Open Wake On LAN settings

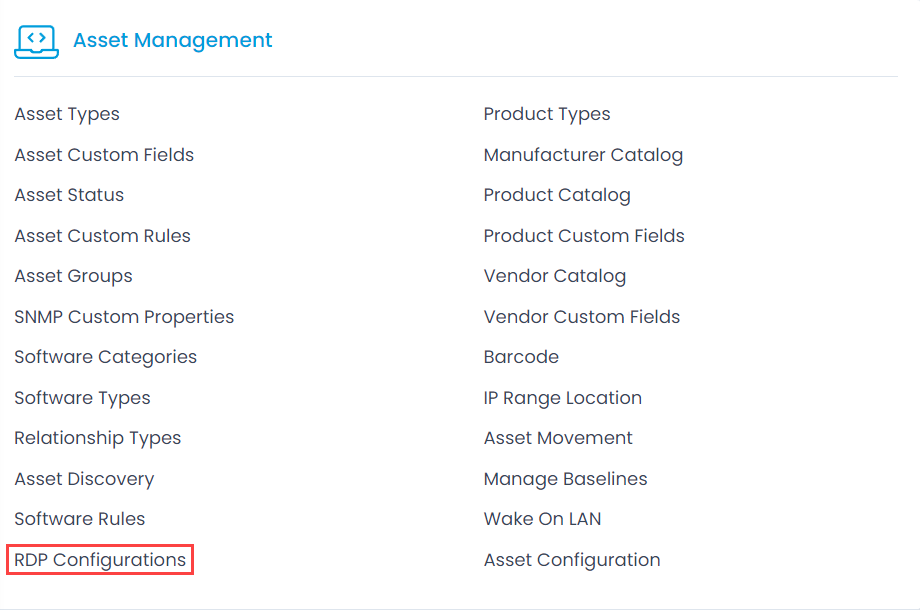click(543, 519)
